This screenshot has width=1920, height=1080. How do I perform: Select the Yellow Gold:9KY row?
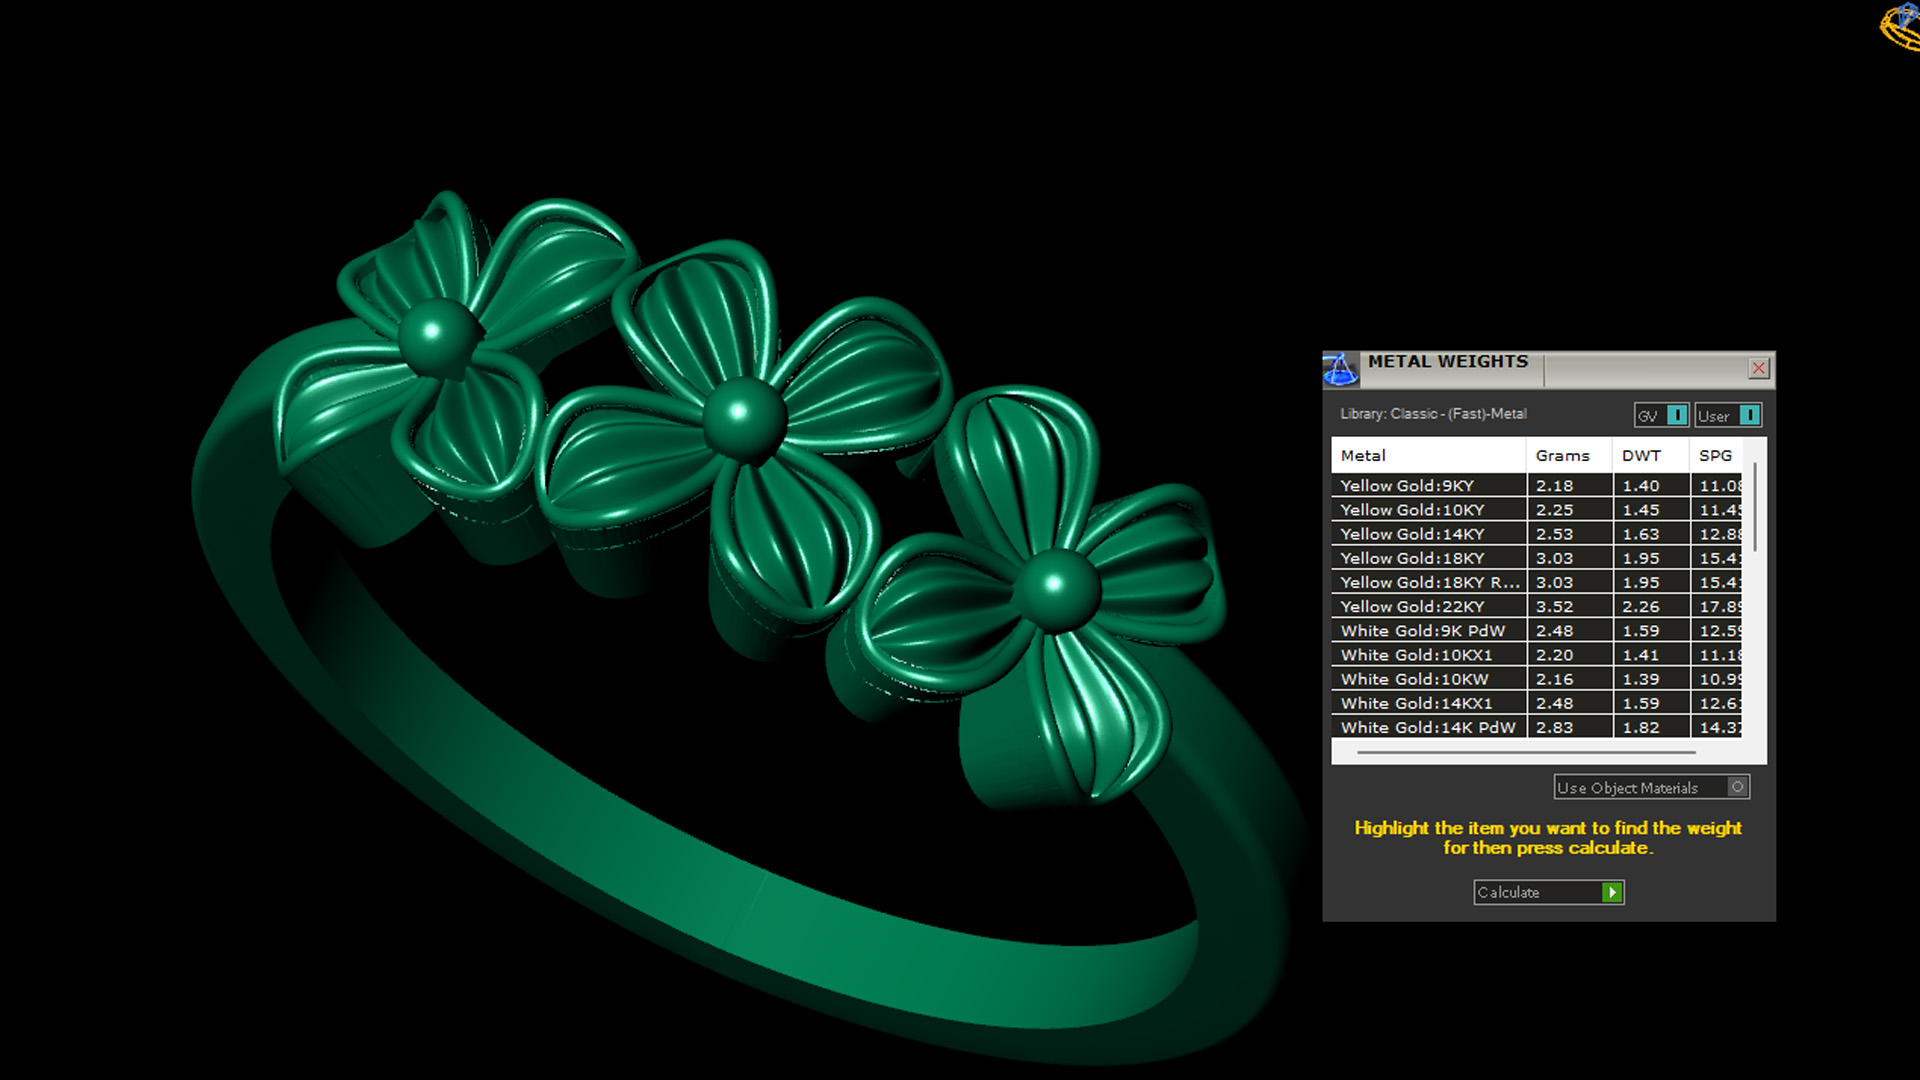coord(1536,485)
